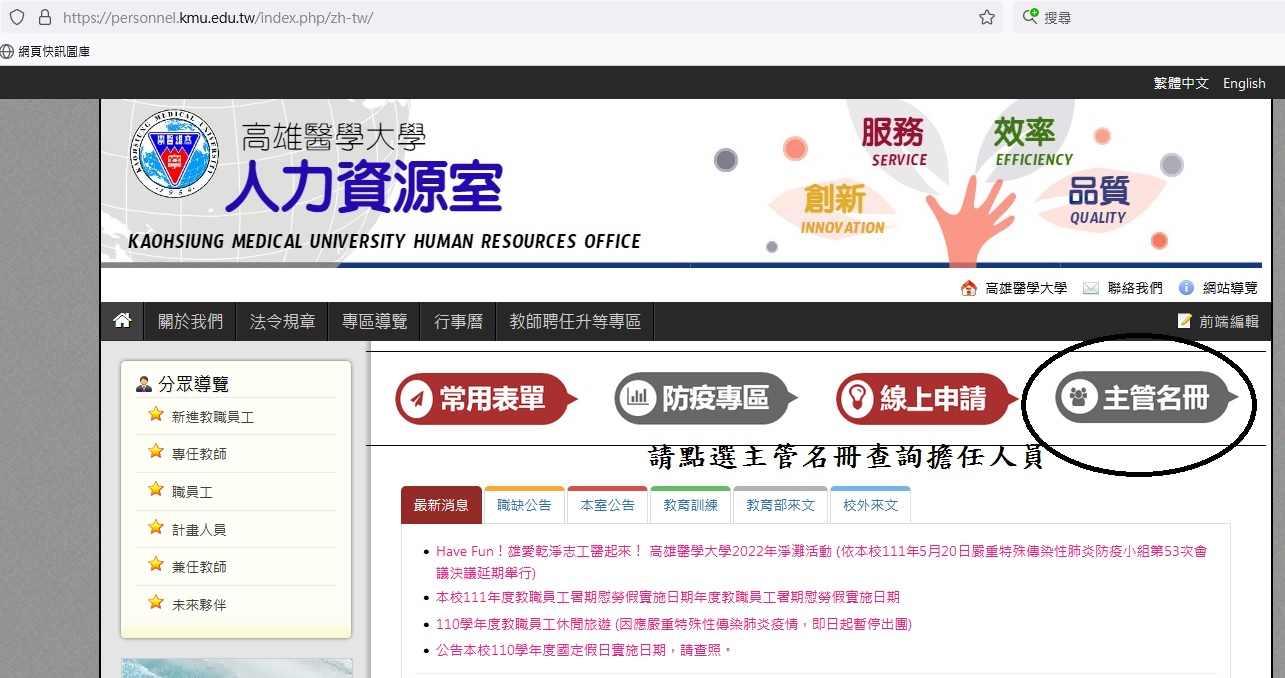1285x678 pixels.
Task: Open the 教師聘任升等專區 menu
Action: 575,321
